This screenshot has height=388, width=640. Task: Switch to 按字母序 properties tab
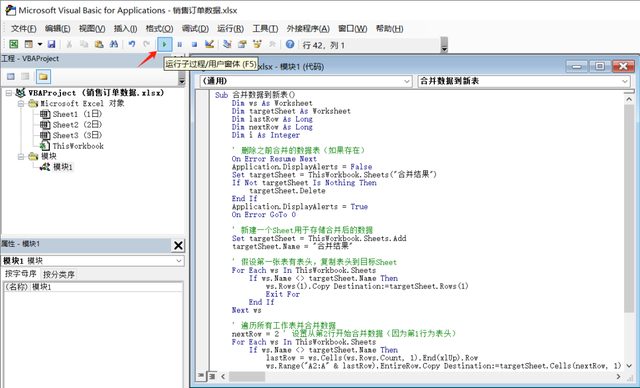coord(20,274)
